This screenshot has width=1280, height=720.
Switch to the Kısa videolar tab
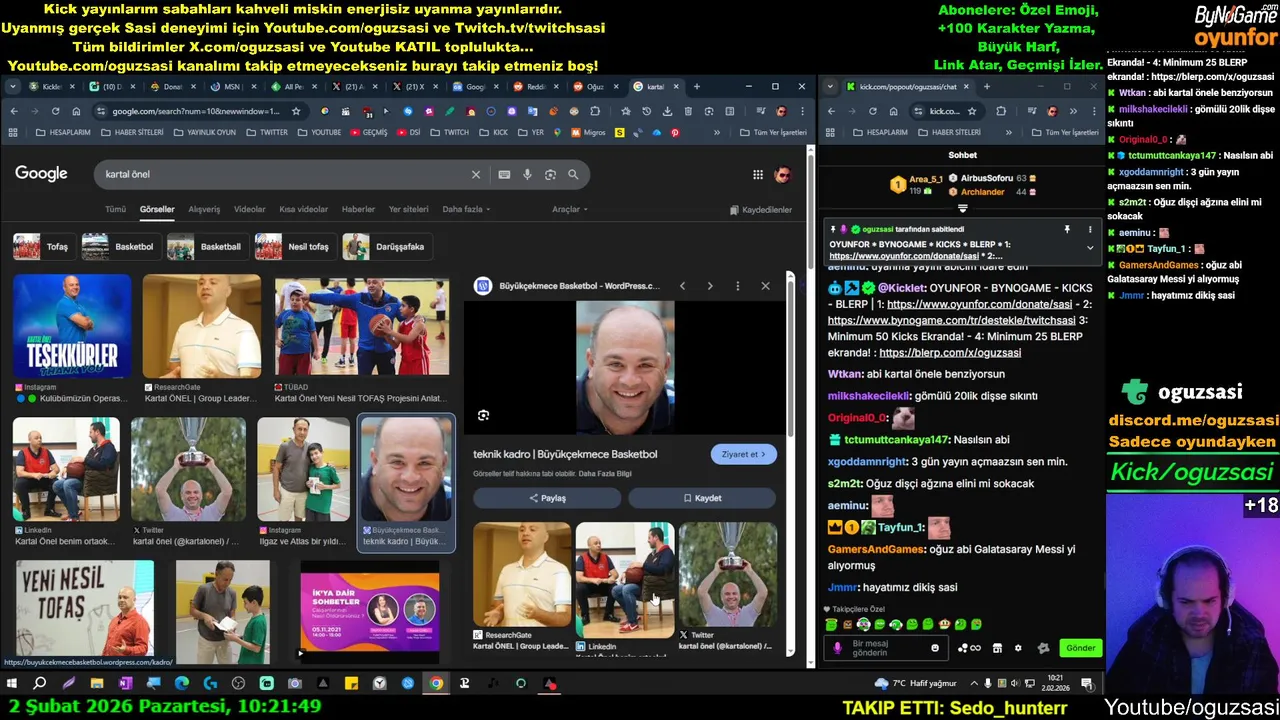coord(303,209)
